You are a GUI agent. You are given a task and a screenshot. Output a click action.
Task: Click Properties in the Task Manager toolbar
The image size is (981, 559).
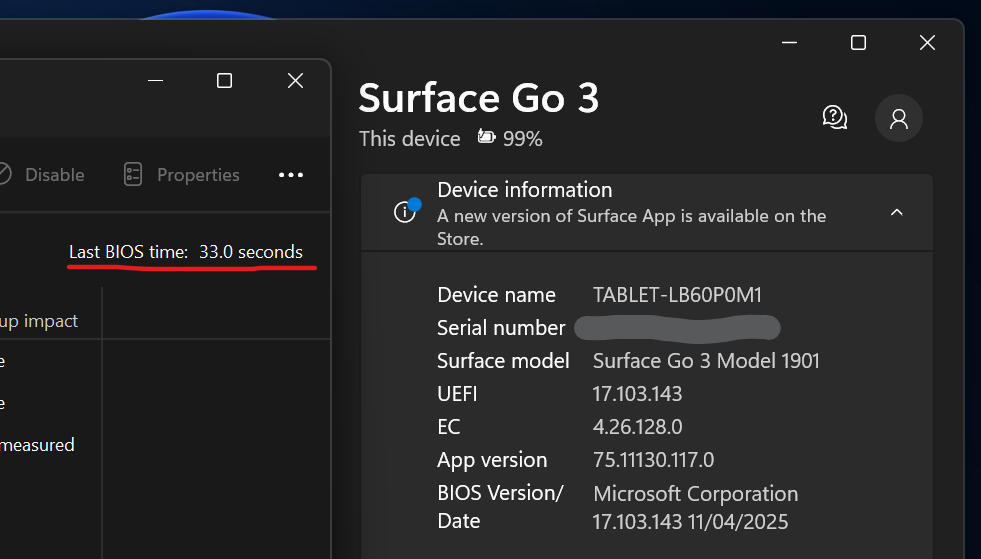(x=198, y=175)
